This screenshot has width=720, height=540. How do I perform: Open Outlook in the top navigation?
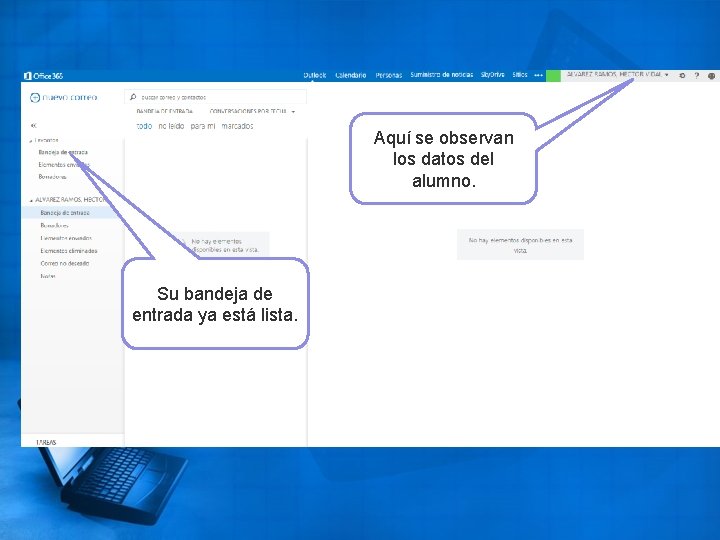tap(315, 75)
